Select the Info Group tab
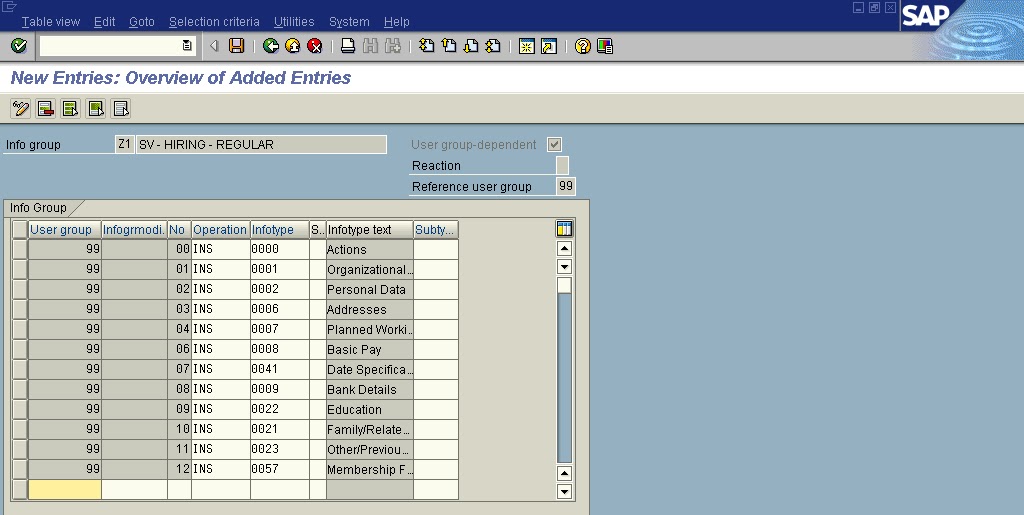 point(39,208)
